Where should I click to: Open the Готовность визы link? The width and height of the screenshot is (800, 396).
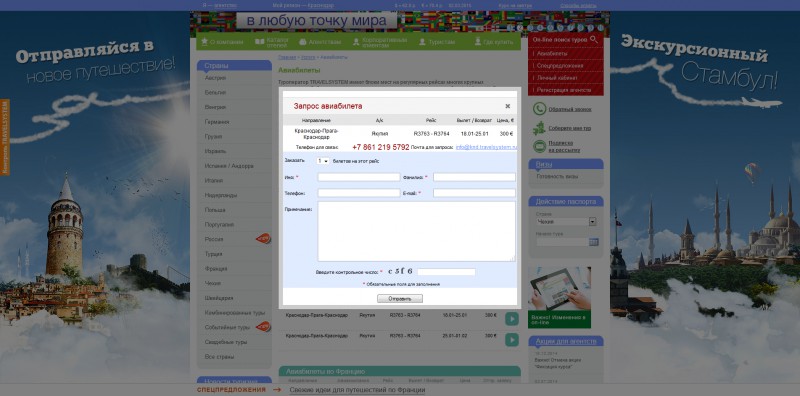click(x=557, y=176)
